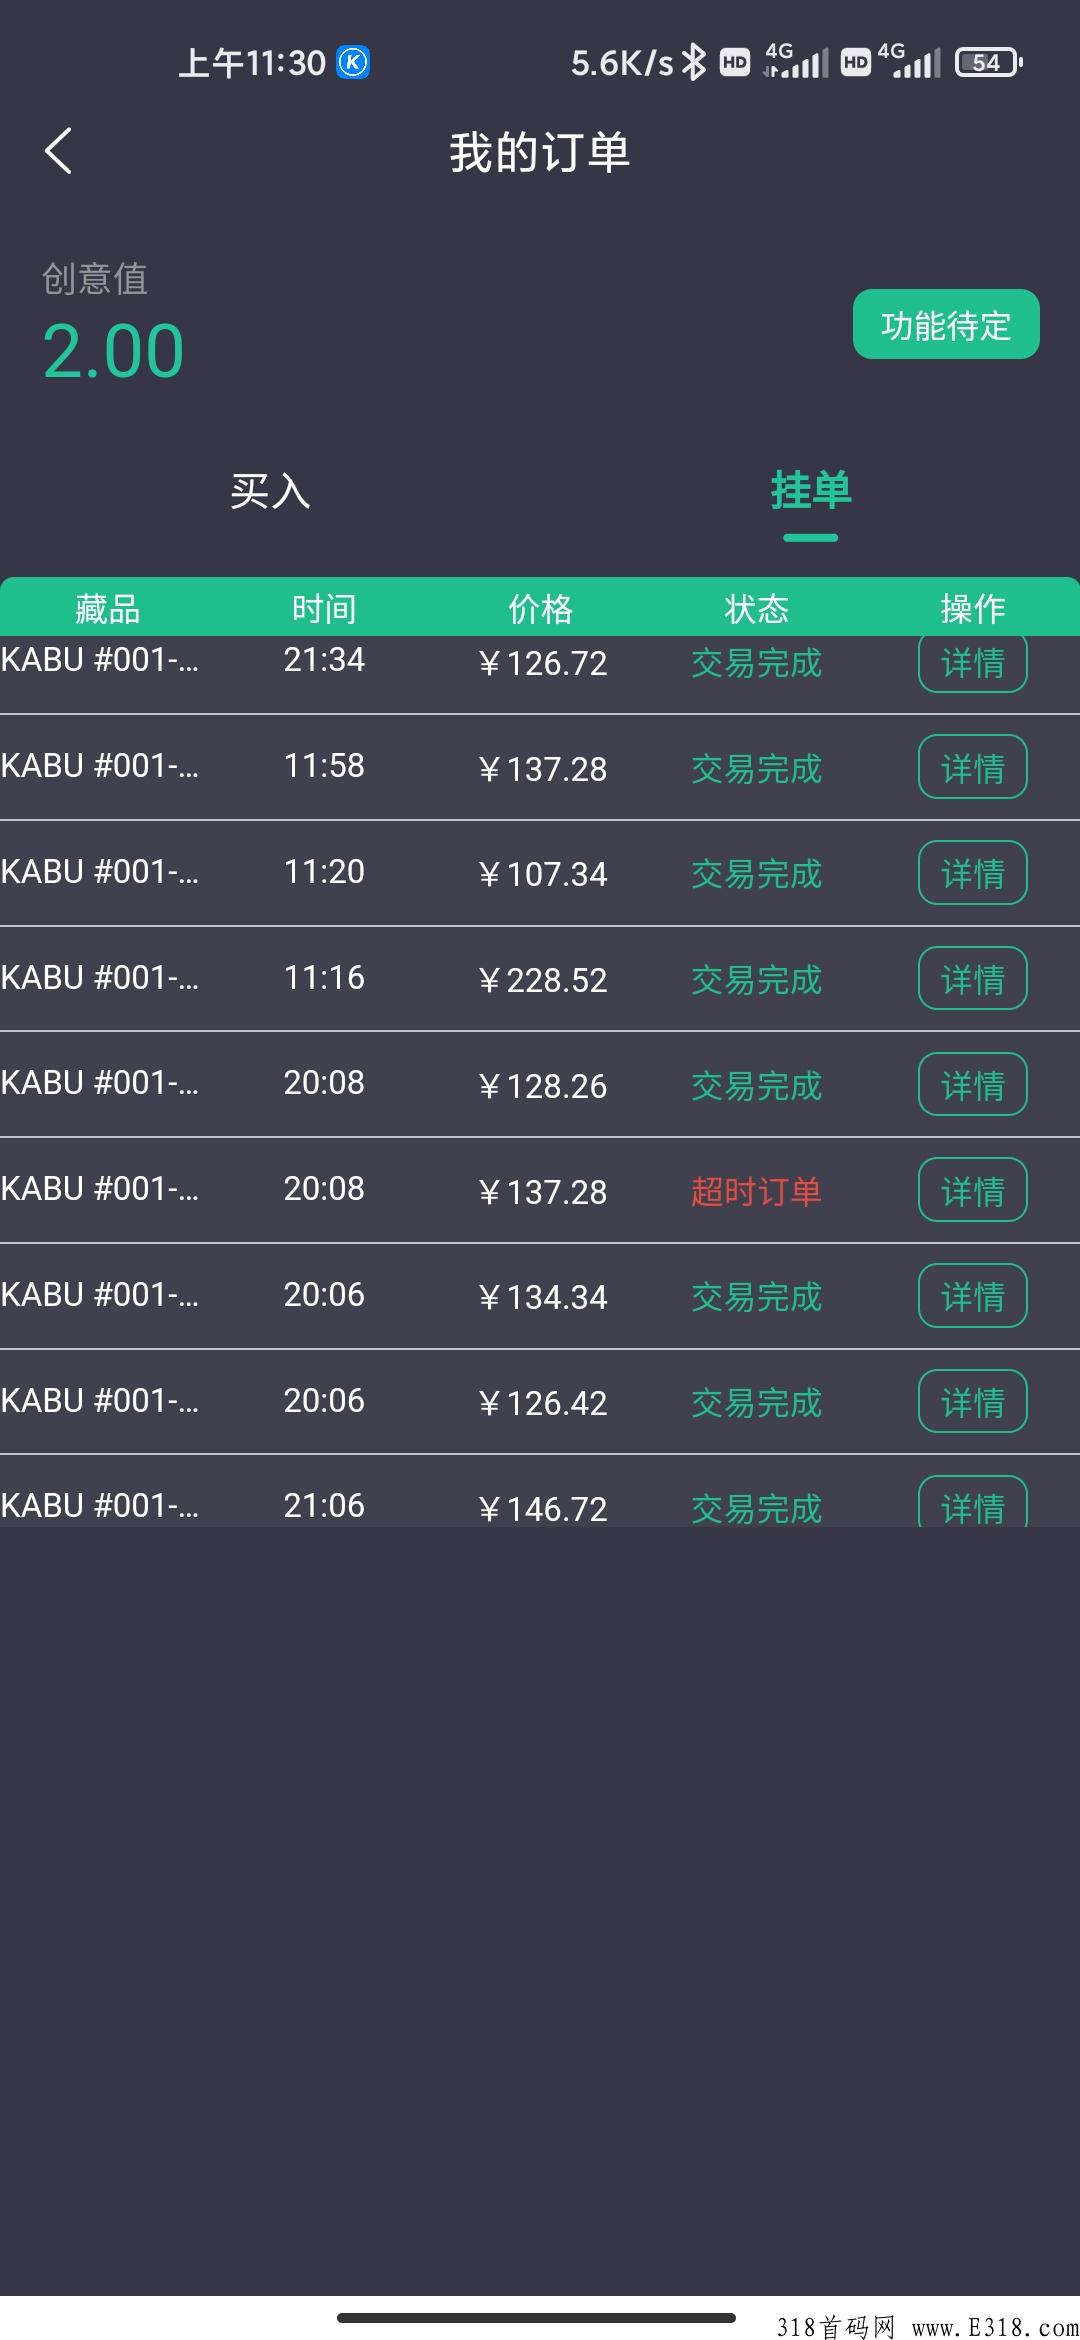Select the 挂单 tab
The image size is (1080, 2340).
810,491
